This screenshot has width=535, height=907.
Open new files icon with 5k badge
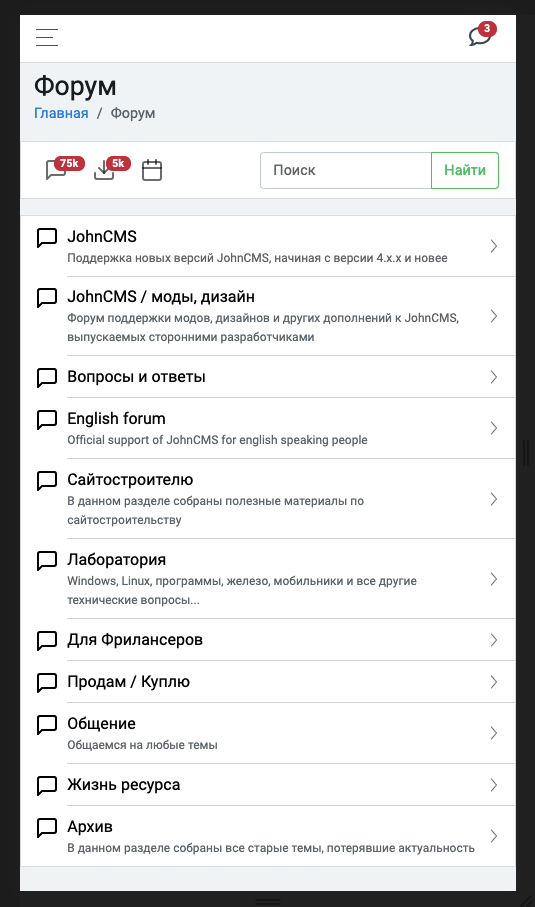(112, 169)
